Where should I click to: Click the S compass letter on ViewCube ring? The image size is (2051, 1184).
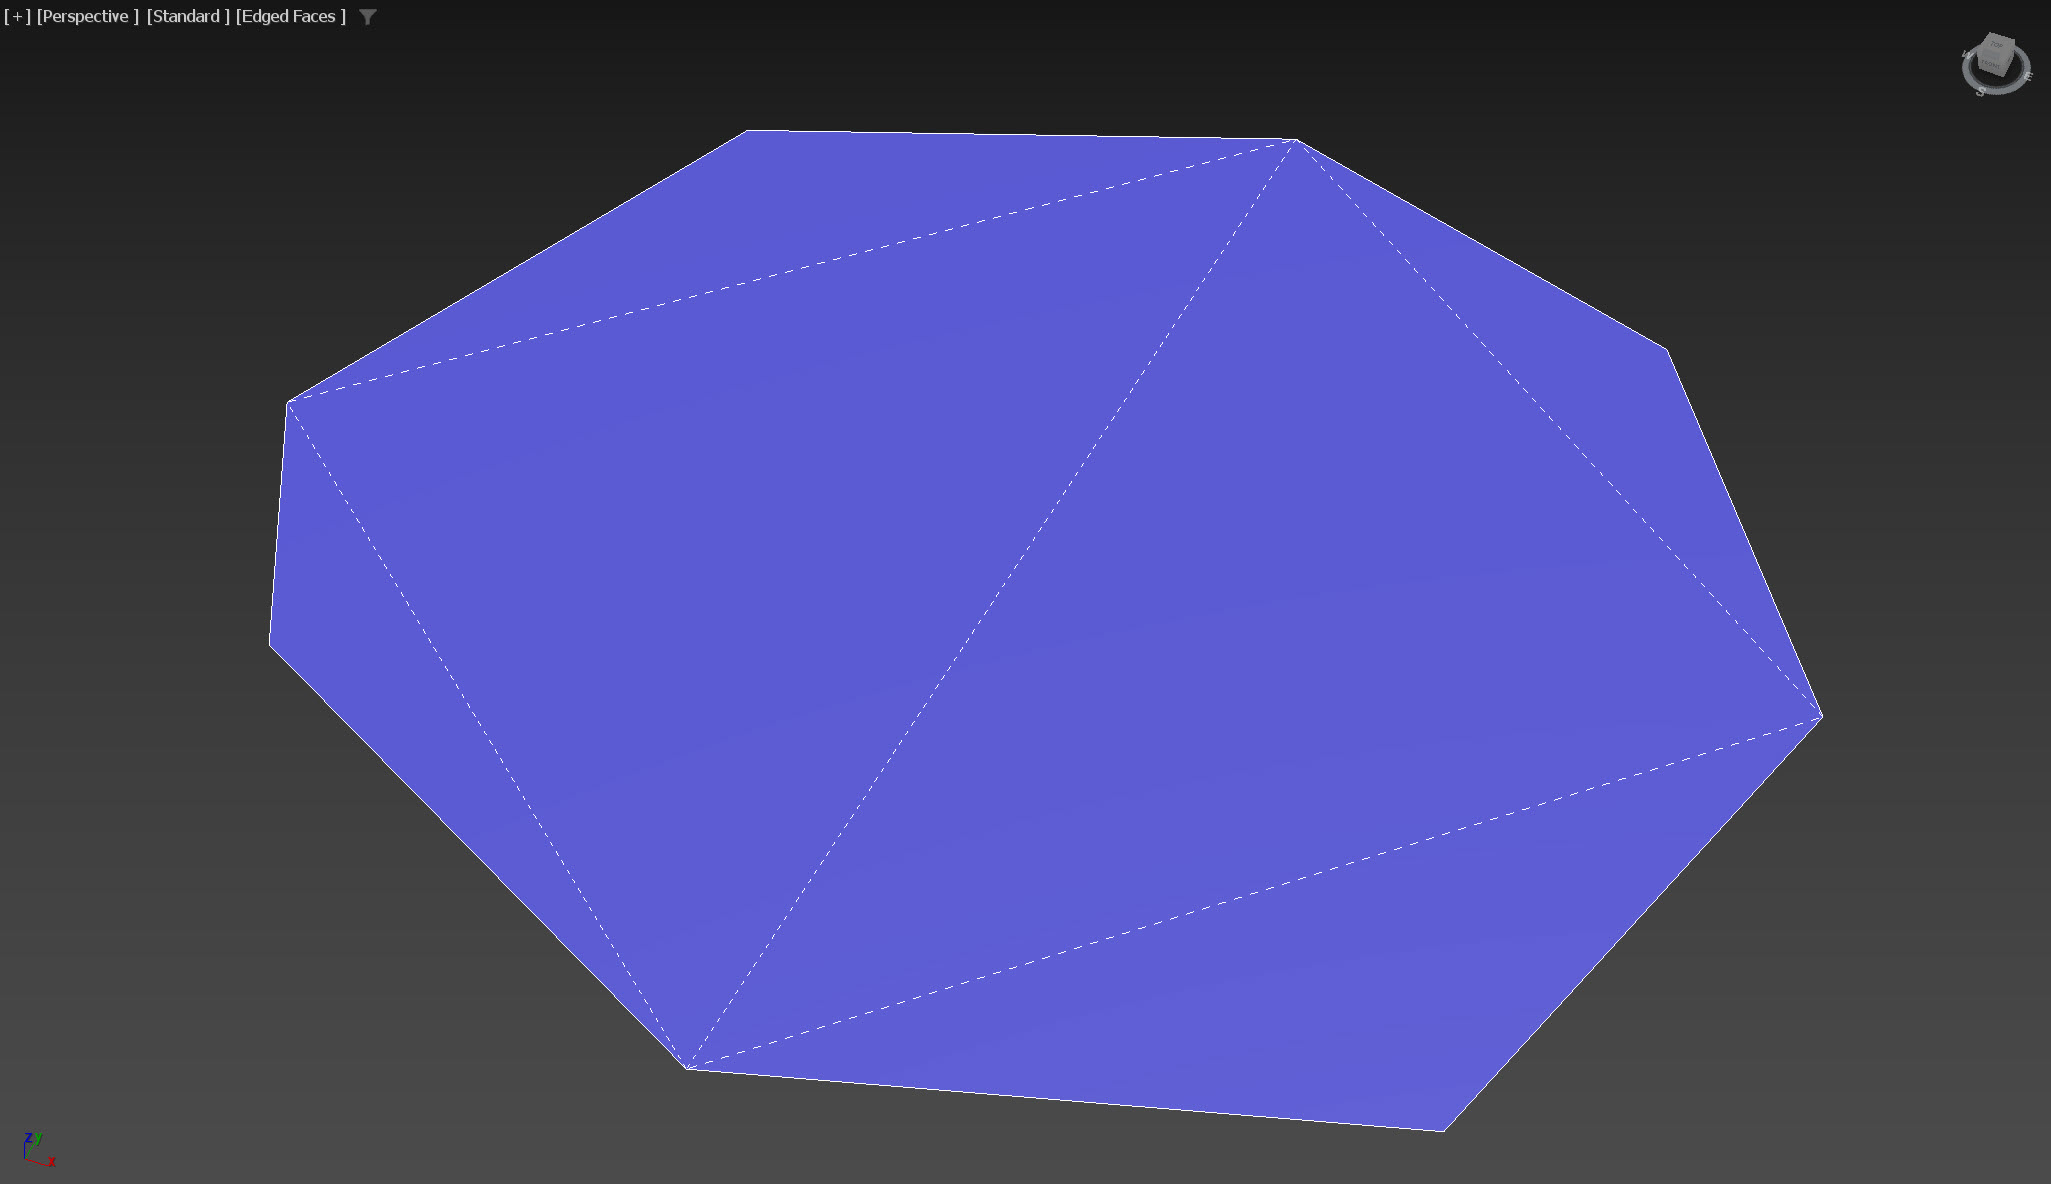1981,92
